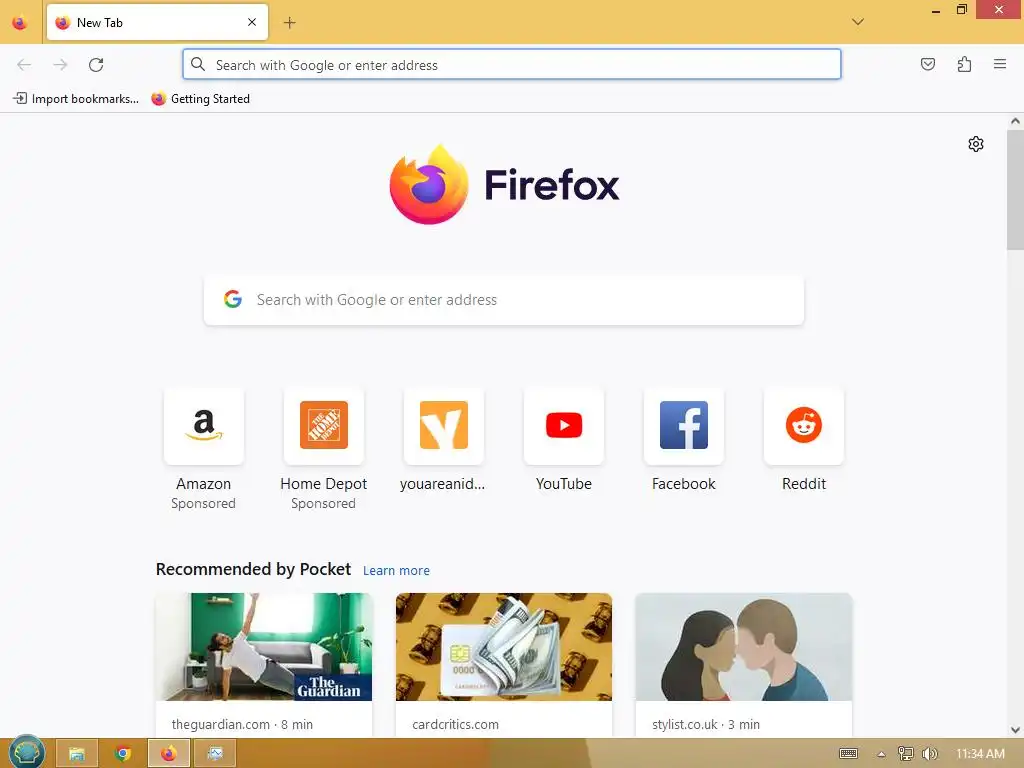Click the vertical scrollbar thumb
The width and height of the screenshot is (1024, 768).
(1015, 189)
